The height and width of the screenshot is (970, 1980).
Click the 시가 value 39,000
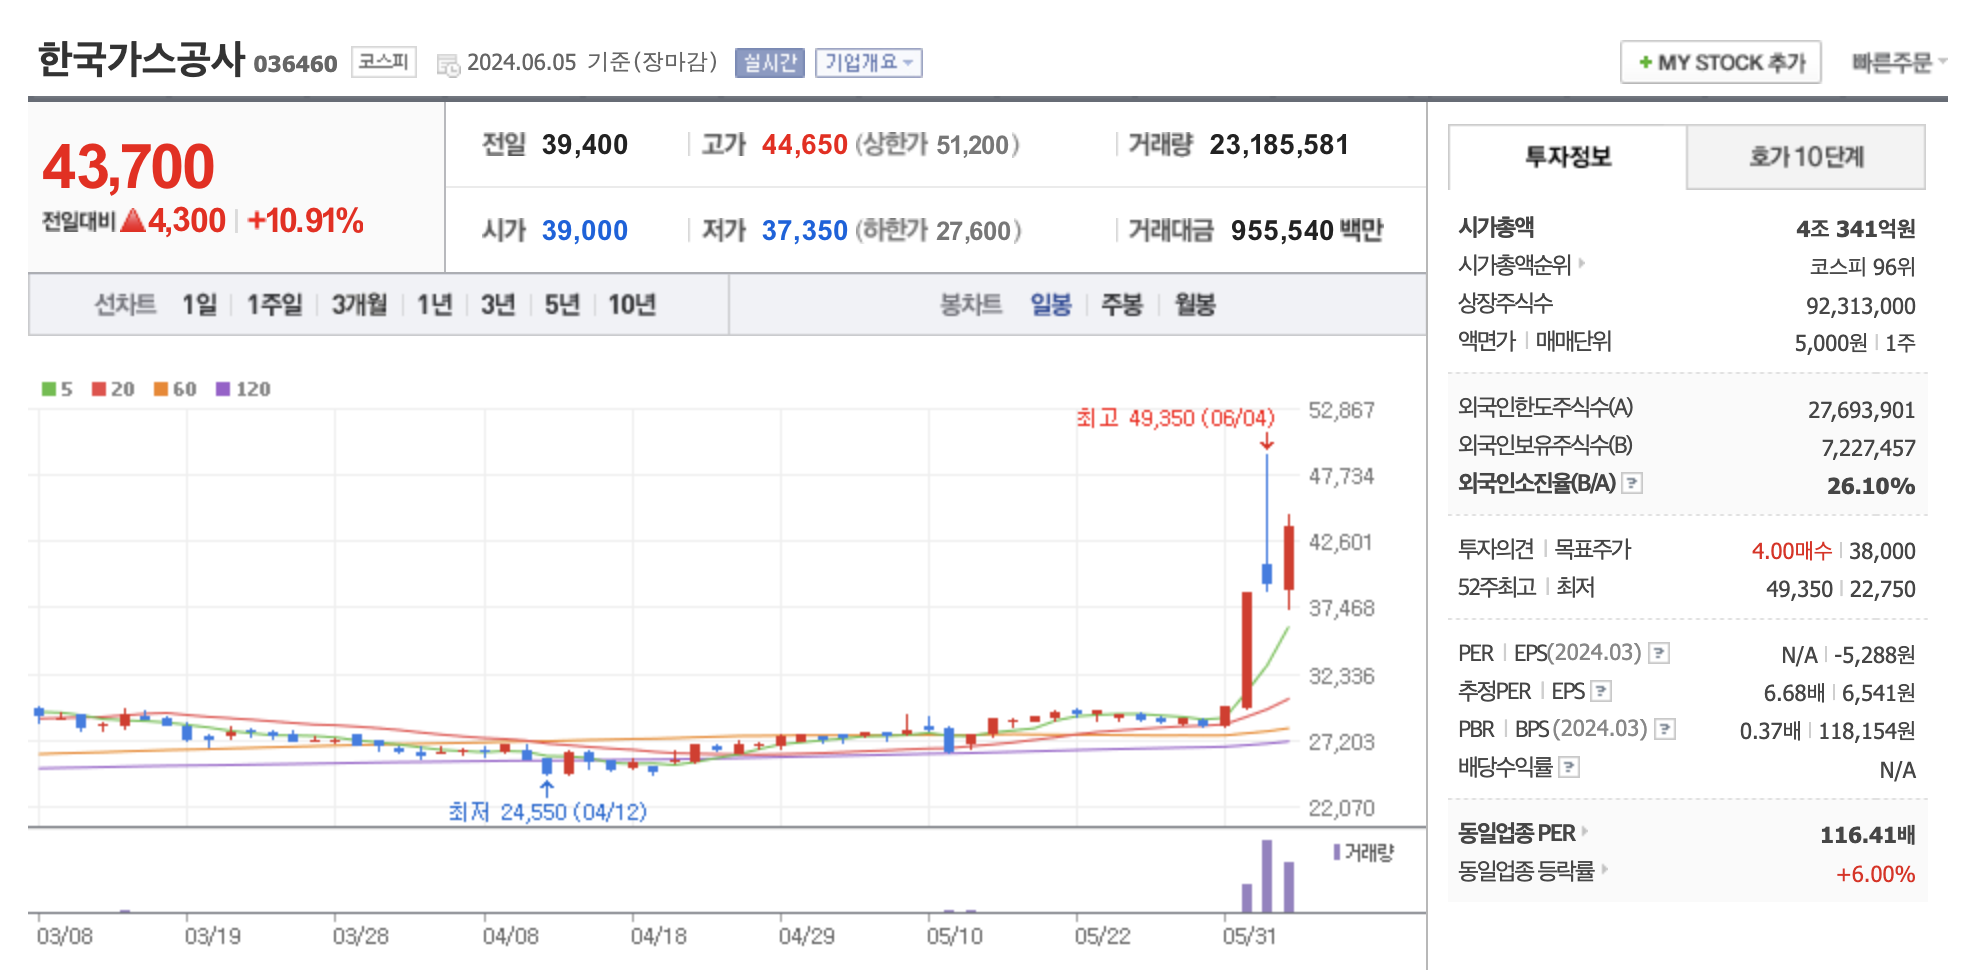point(584,231)
